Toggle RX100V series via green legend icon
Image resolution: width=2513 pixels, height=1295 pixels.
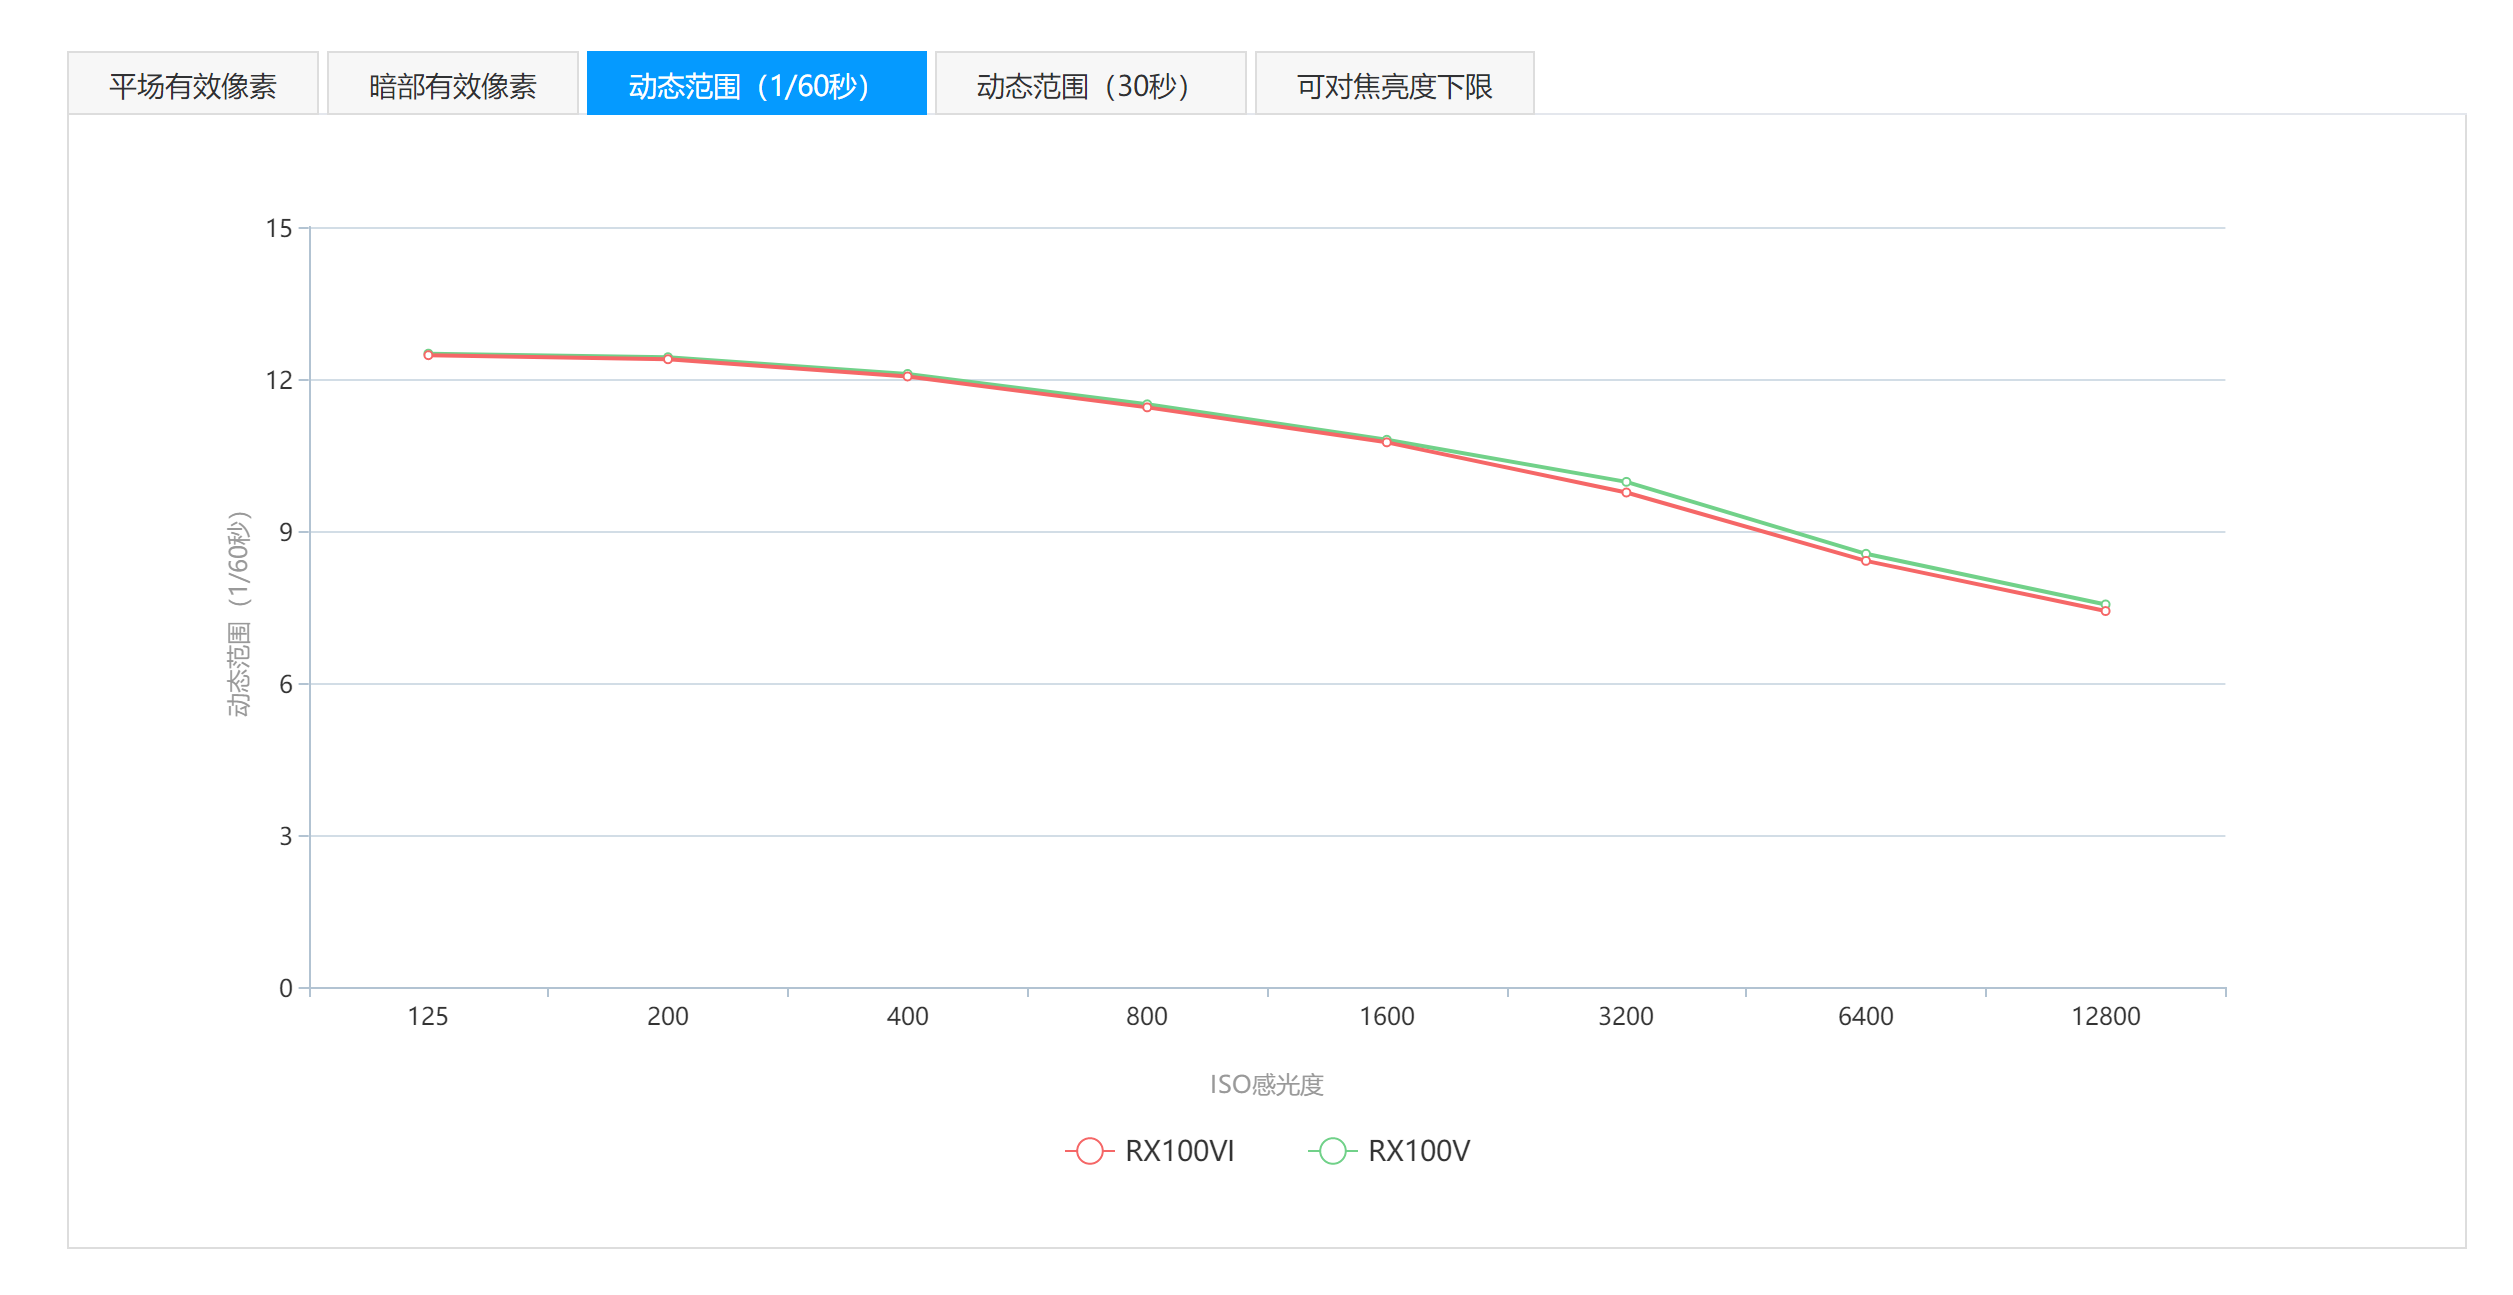click(x=1332, y=1151)
